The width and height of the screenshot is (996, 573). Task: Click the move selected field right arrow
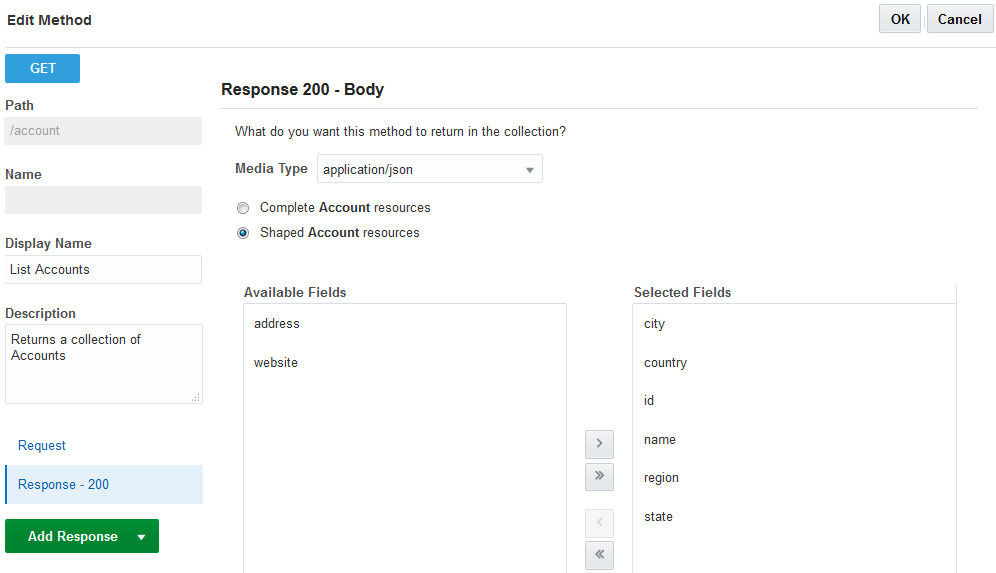(599, 443)
